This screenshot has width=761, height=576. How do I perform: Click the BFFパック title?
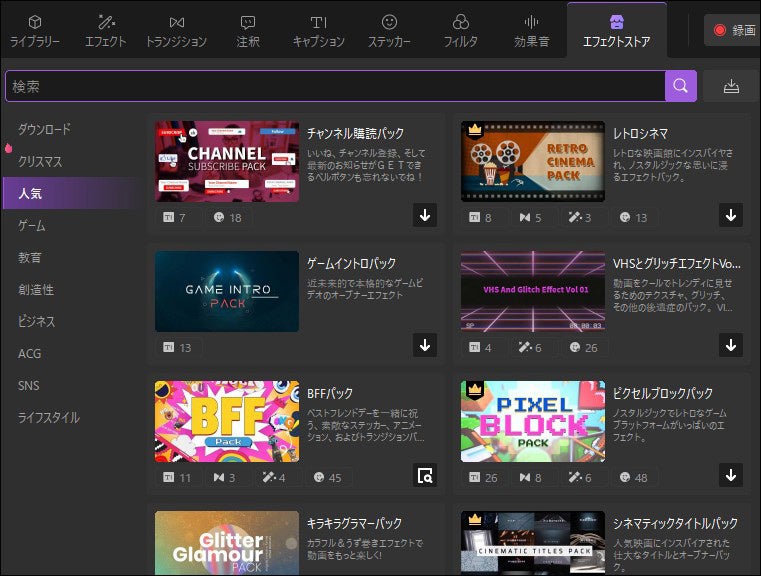click(x=330, y=393)
